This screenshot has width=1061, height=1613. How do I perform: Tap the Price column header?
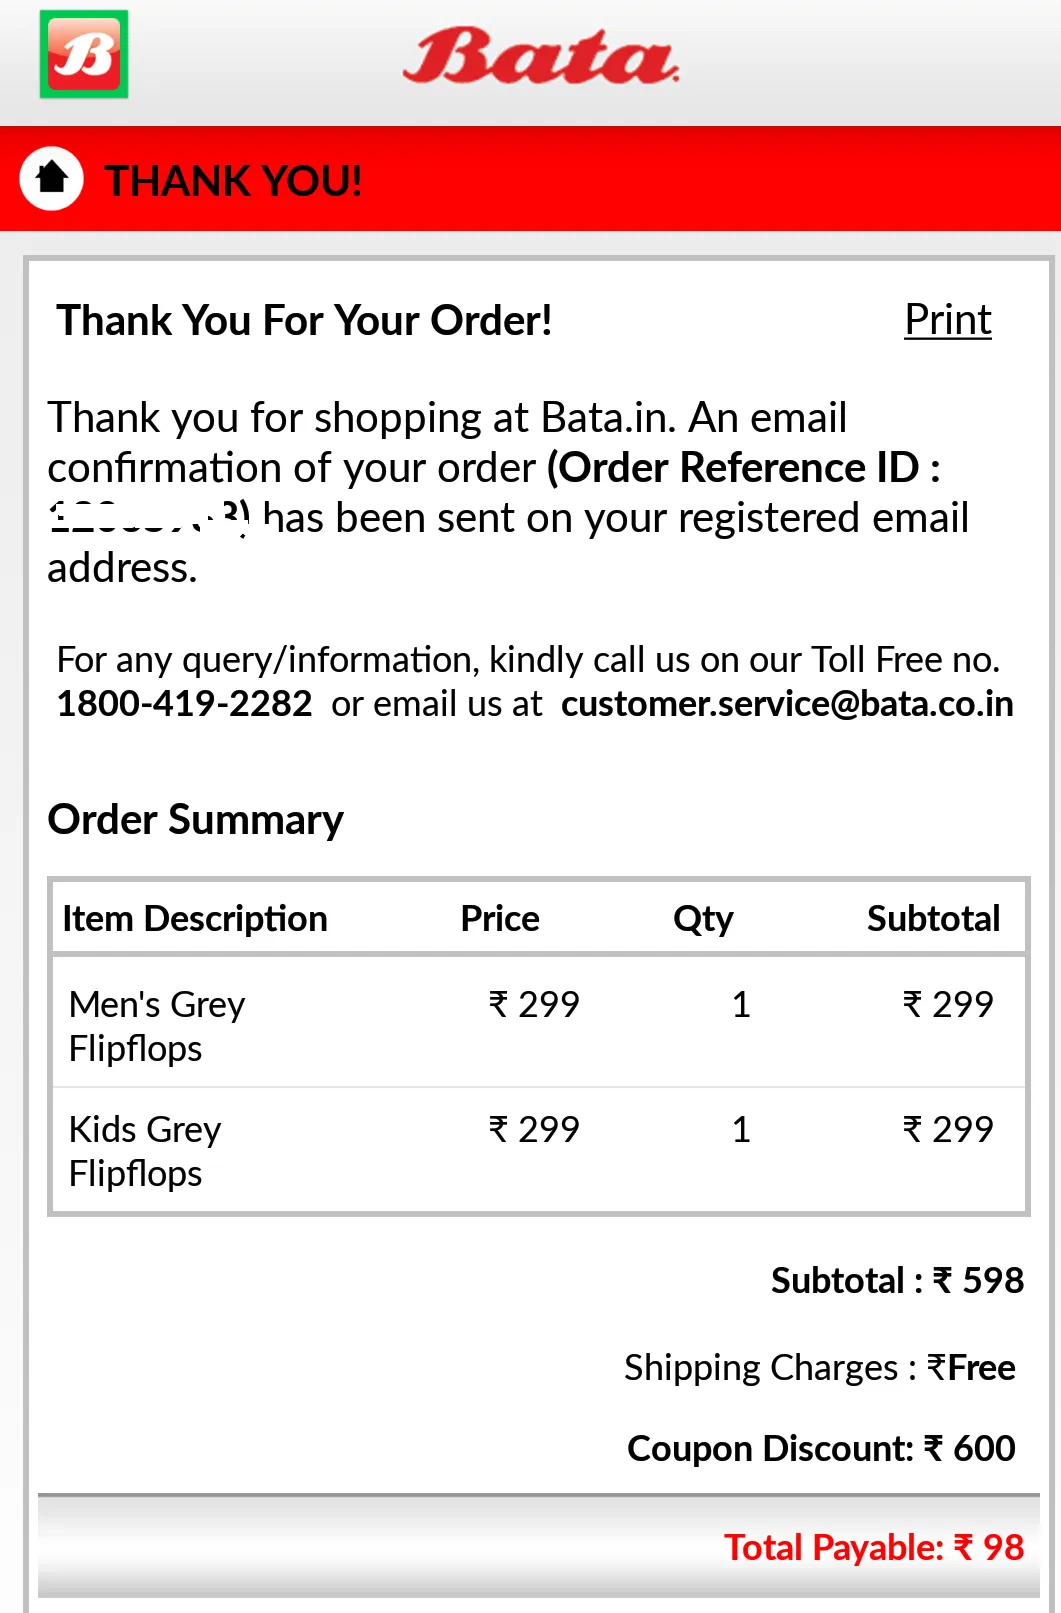point(500,918)
